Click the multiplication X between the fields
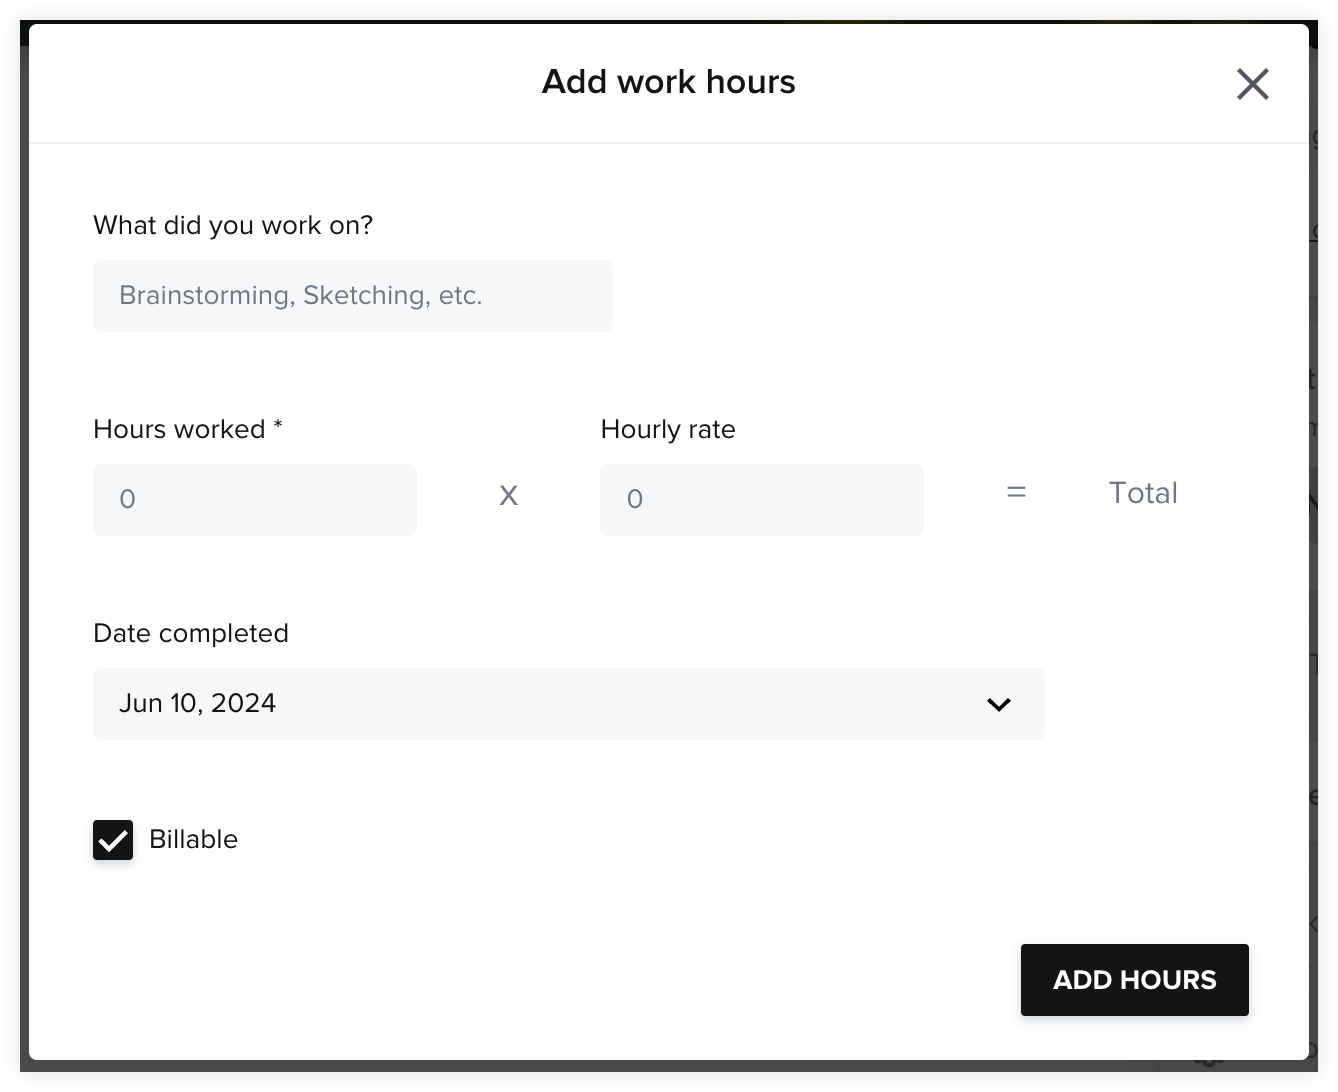Image resolution: width=1338 pixels, height=1092 pixels. (508, 495)
